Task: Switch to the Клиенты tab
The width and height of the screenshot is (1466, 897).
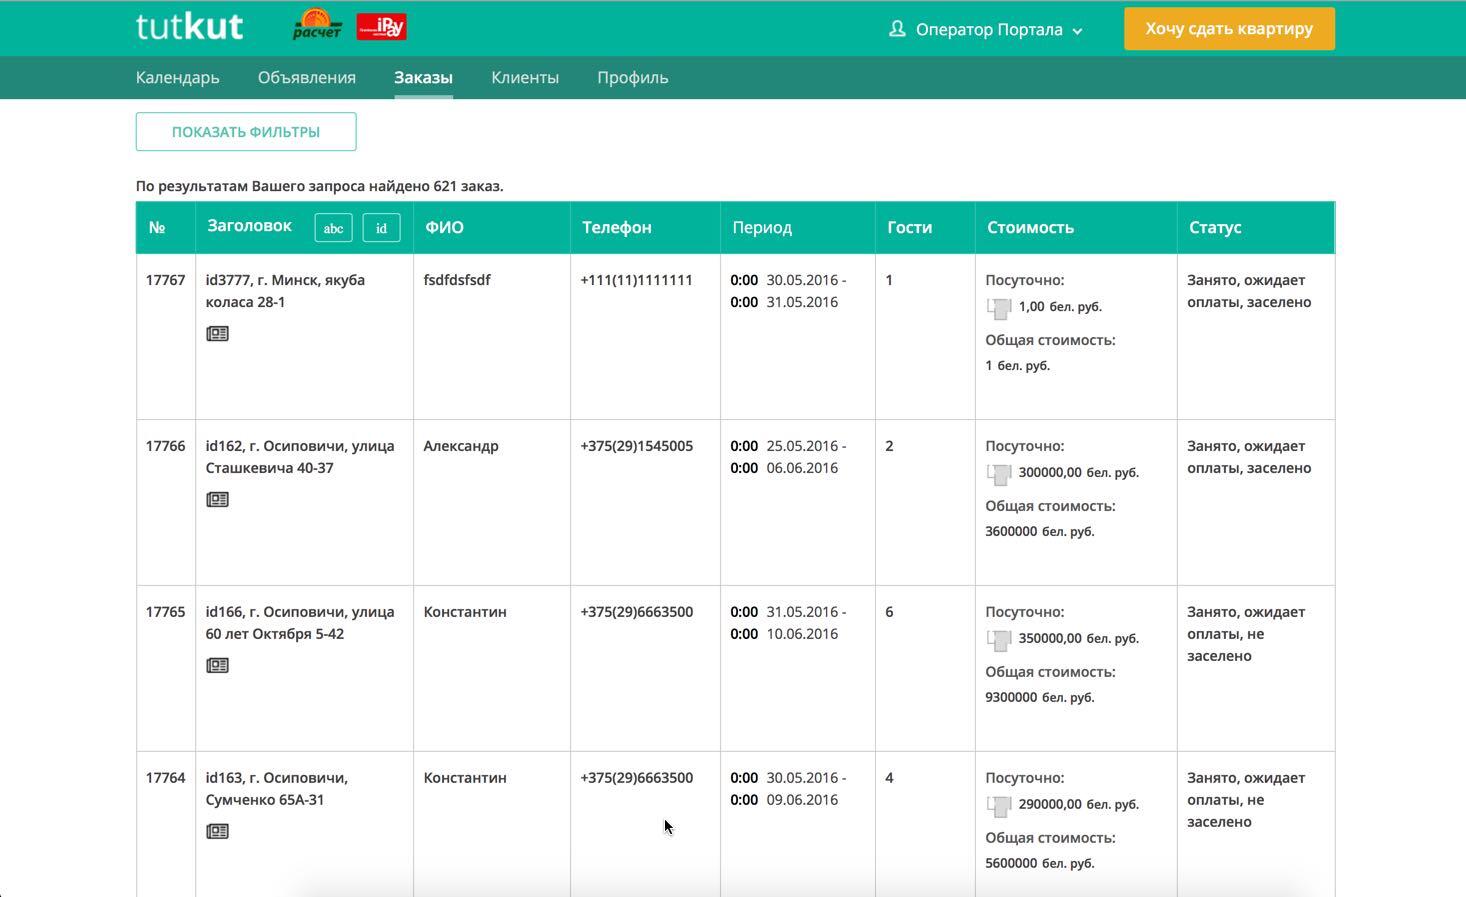Action: pos(524,77)
